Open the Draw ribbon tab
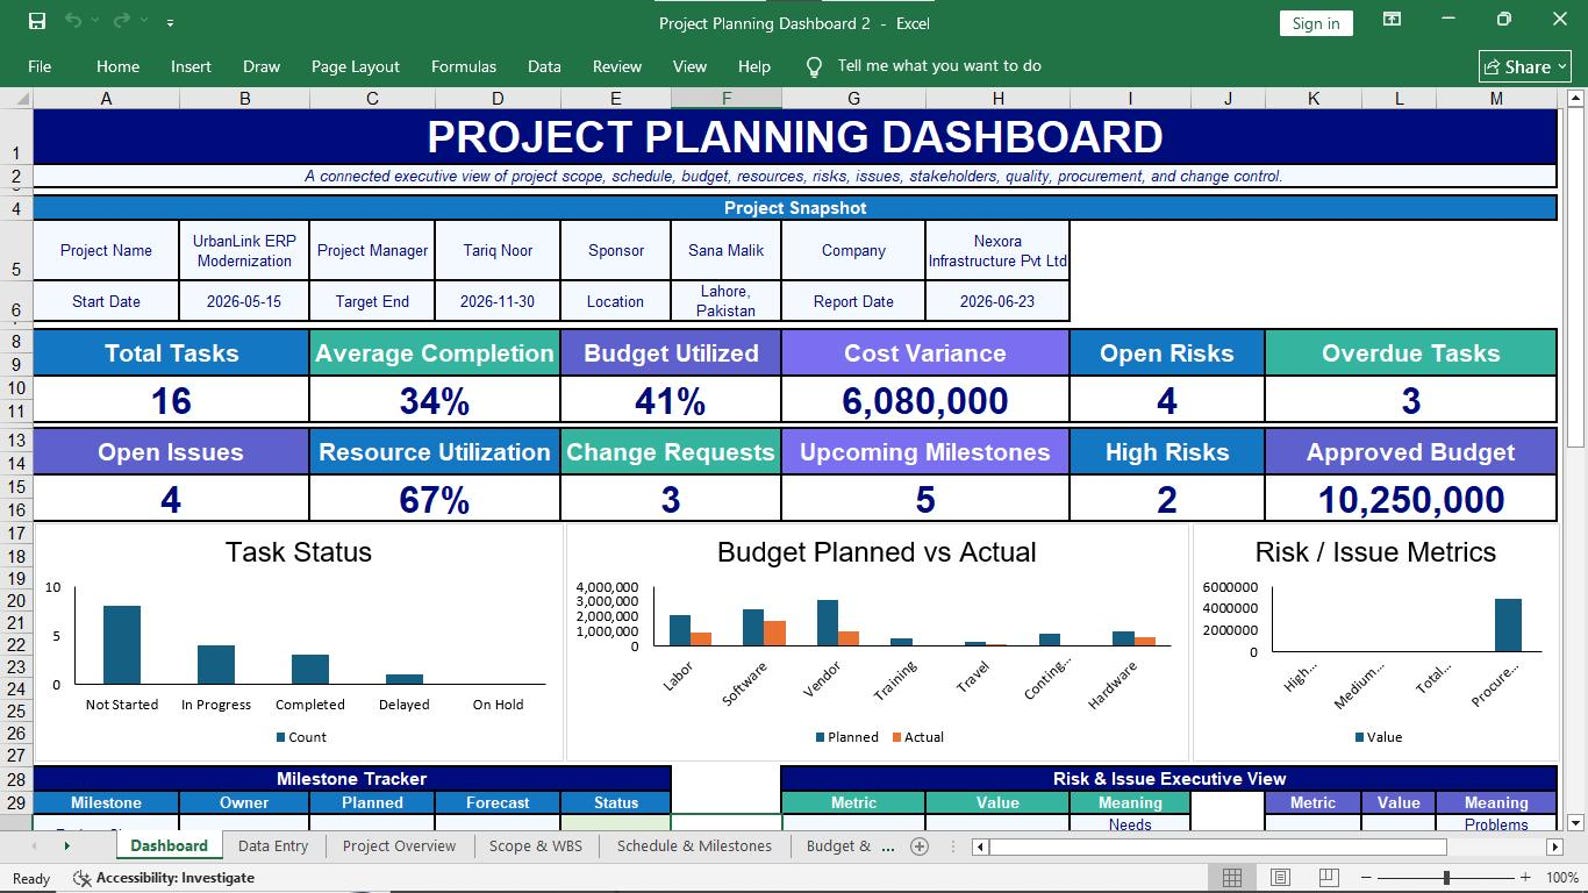This screenshot has height=893, width=1588. coord(261,66)
